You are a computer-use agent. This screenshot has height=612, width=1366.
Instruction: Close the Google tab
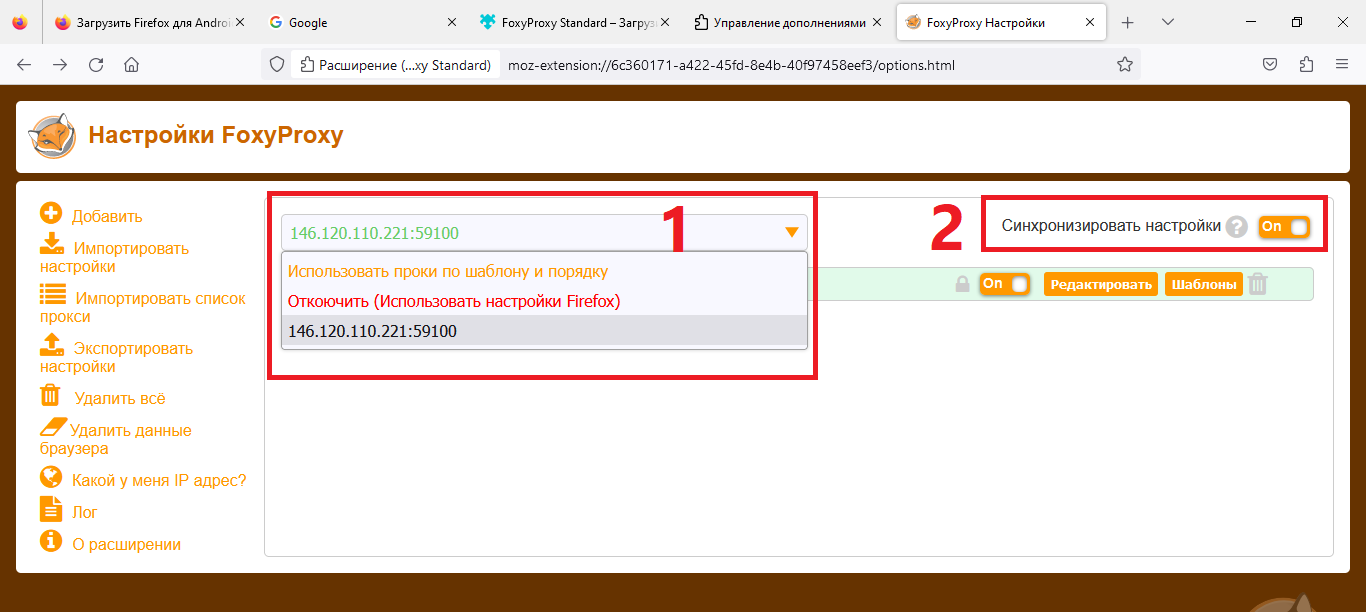pos(451,22)
